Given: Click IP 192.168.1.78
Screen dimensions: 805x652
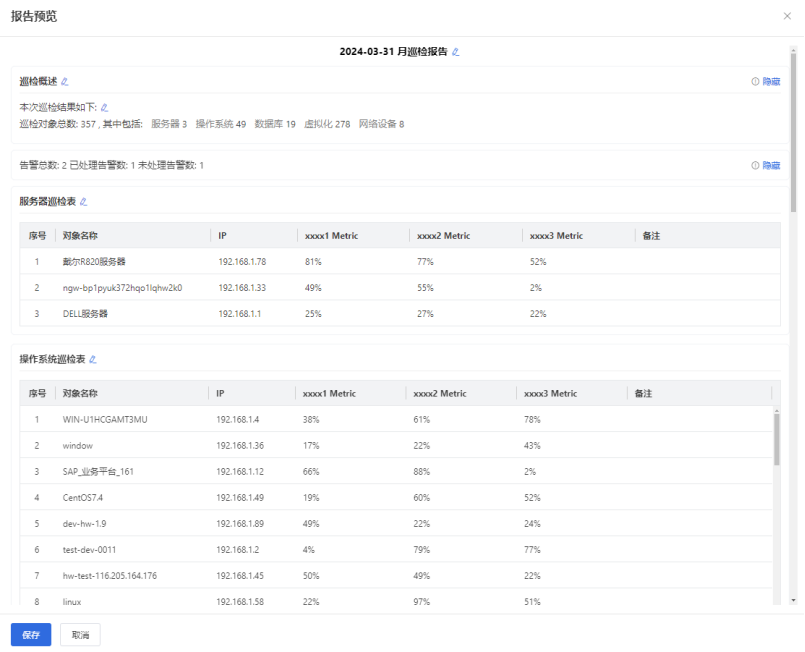Looking at the screenshot, I should (x=242, y=262).
